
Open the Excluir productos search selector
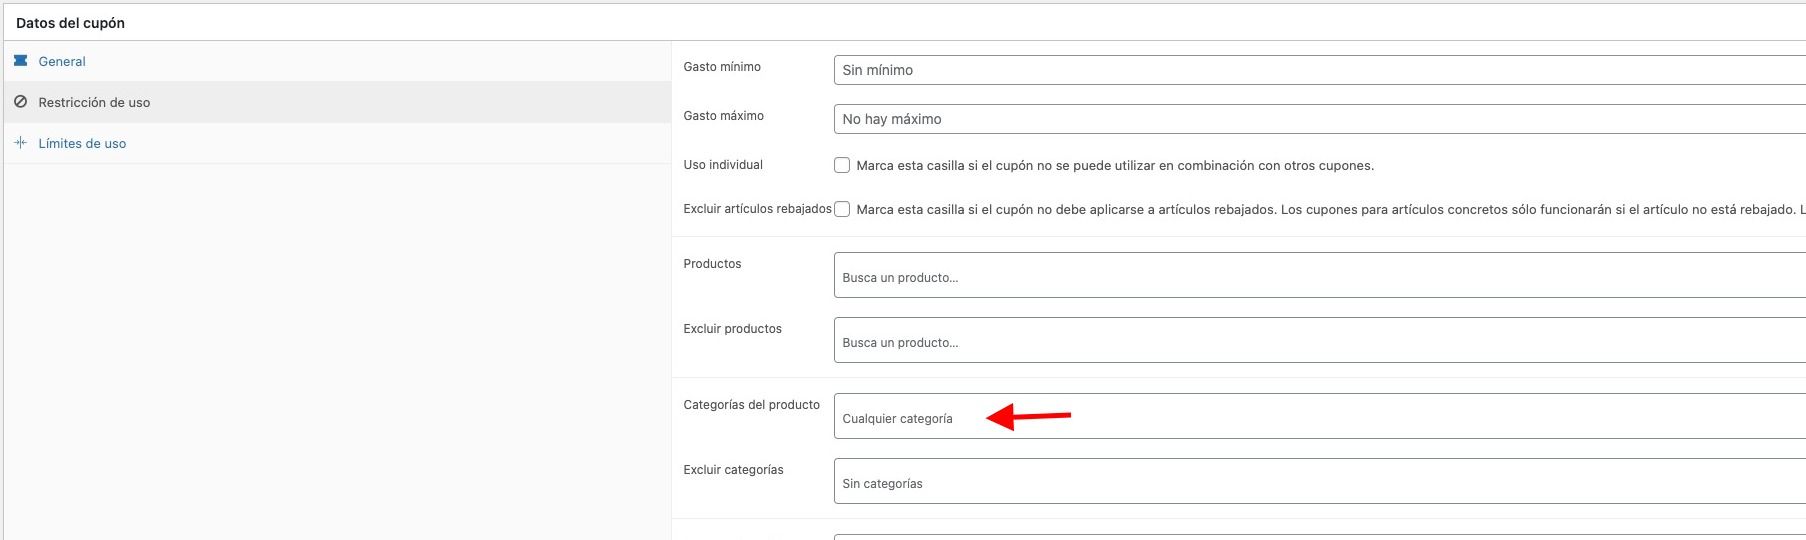[1320, 340]
